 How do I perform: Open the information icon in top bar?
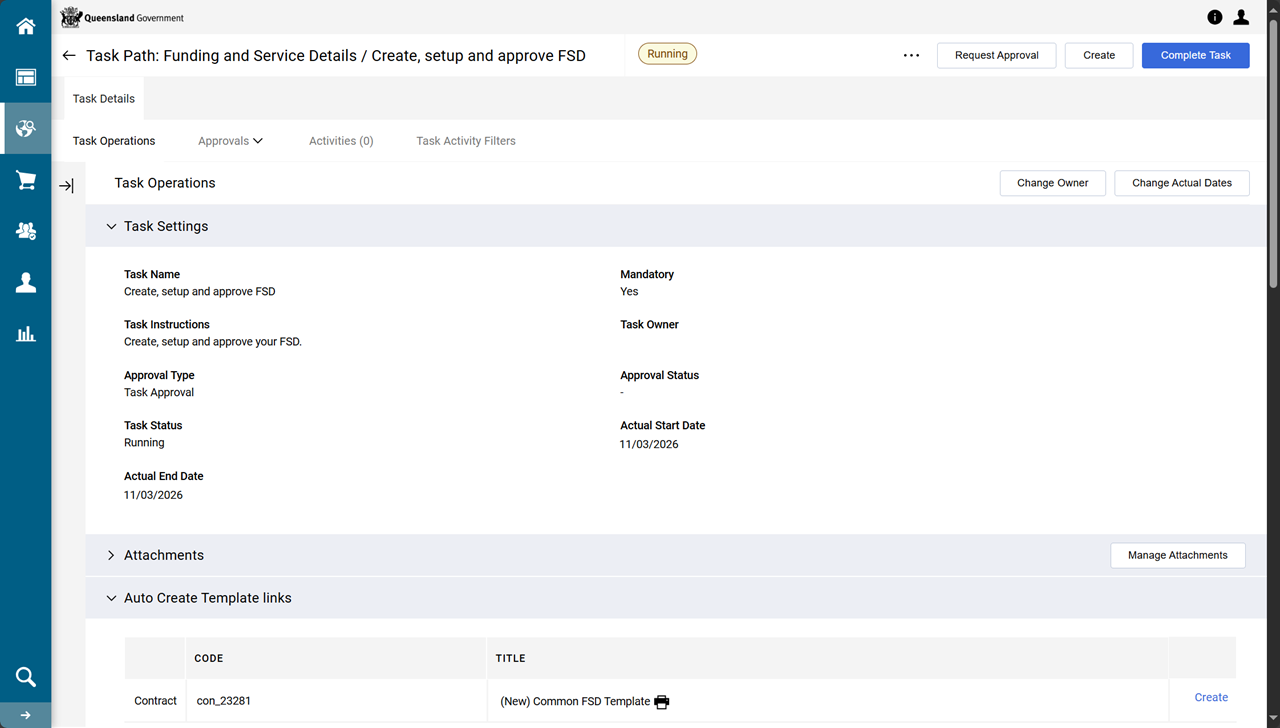tap(1215, 17)
